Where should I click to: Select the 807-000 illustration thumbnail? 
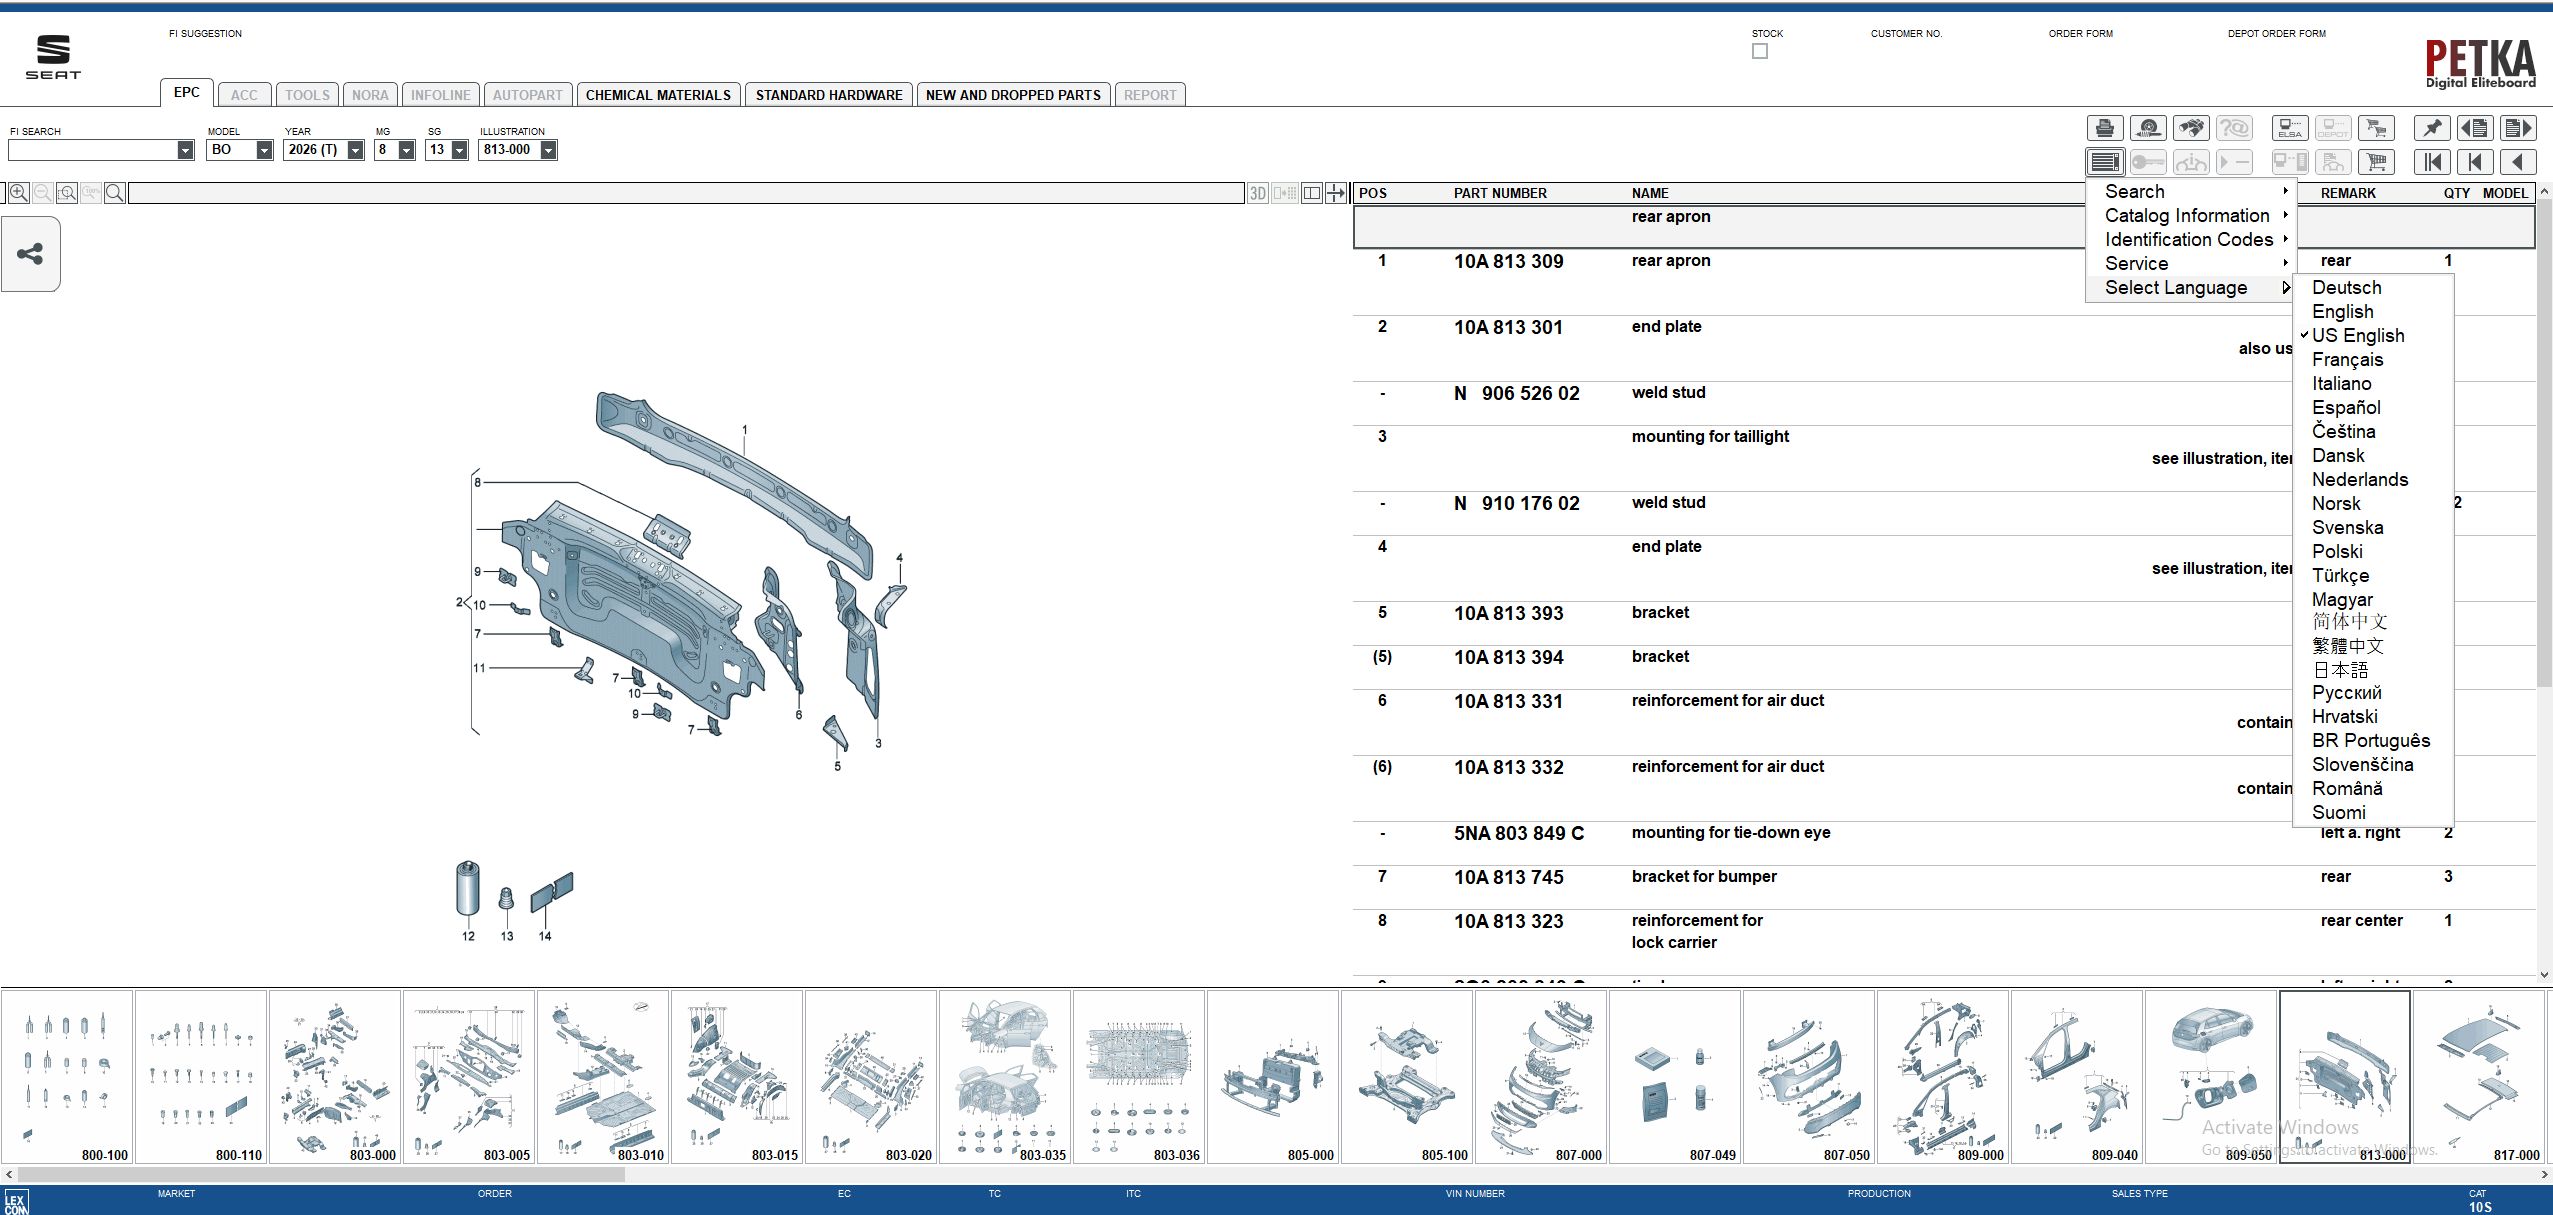point(1540,1076)
